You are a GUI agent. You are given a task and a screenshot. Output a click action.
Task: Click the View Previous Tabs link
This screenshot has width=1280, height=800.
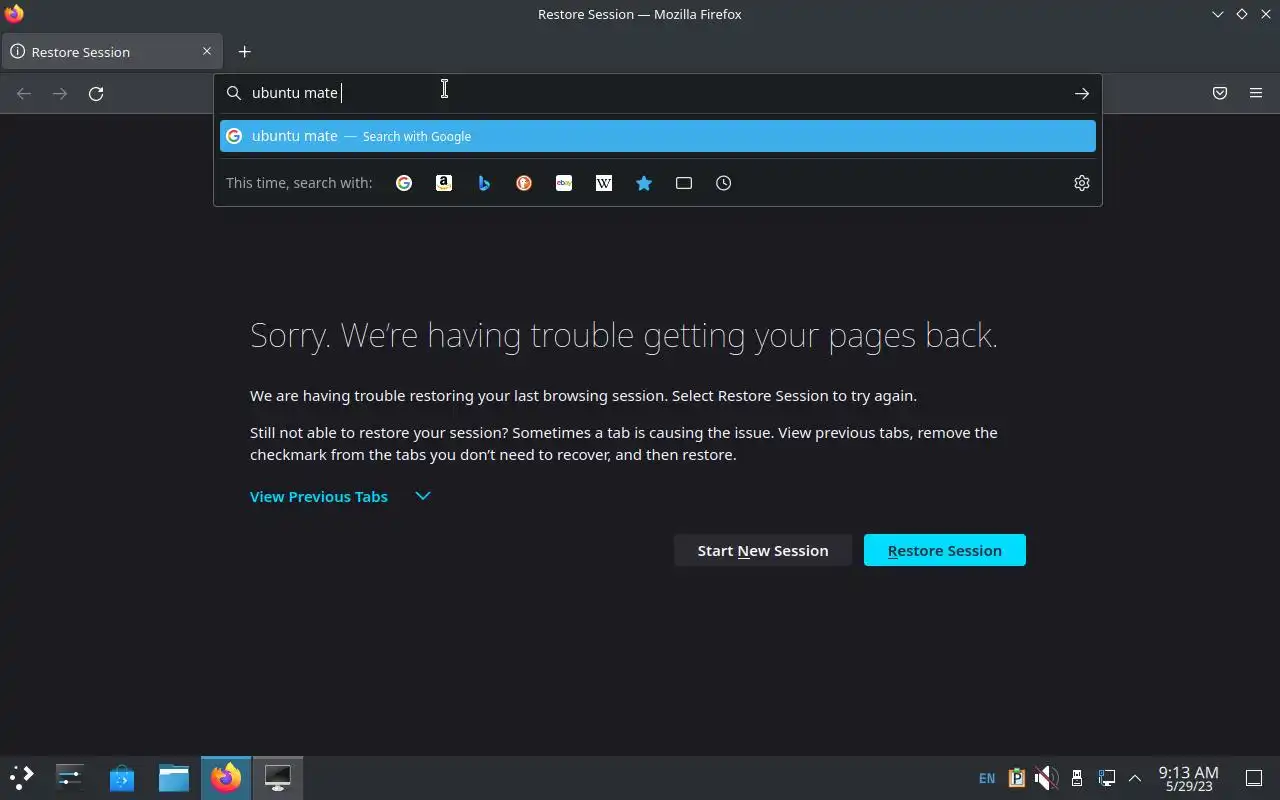tap(319, 496)
